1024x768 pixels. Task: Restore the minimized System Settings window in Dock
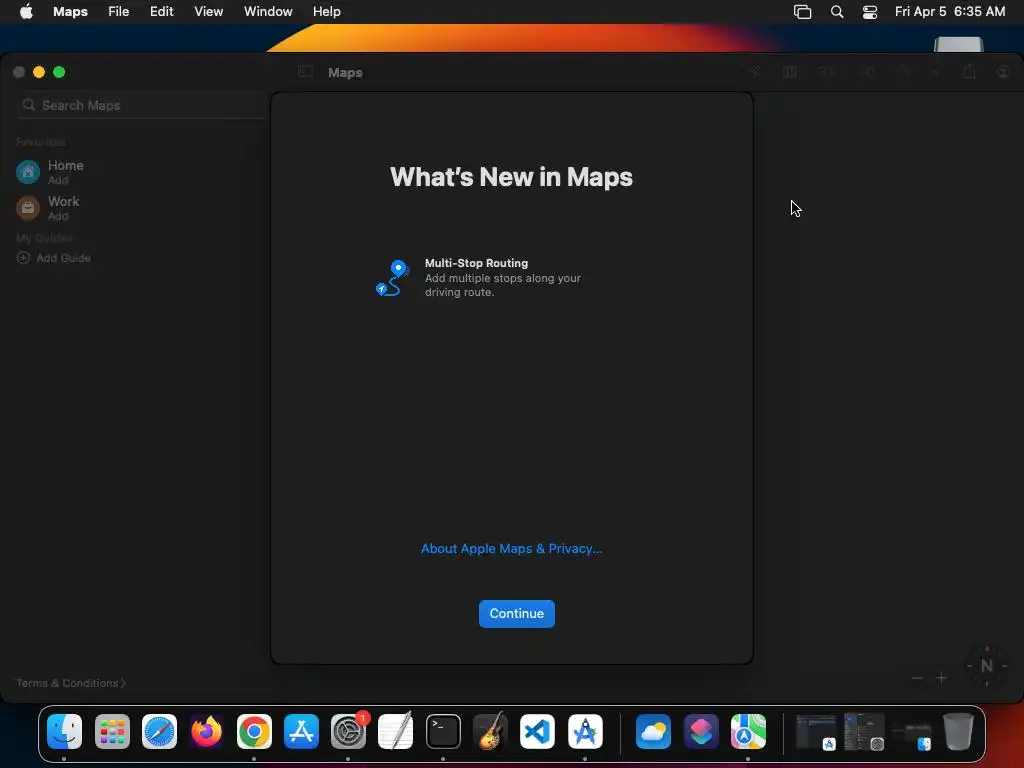[x=864, y=731]
